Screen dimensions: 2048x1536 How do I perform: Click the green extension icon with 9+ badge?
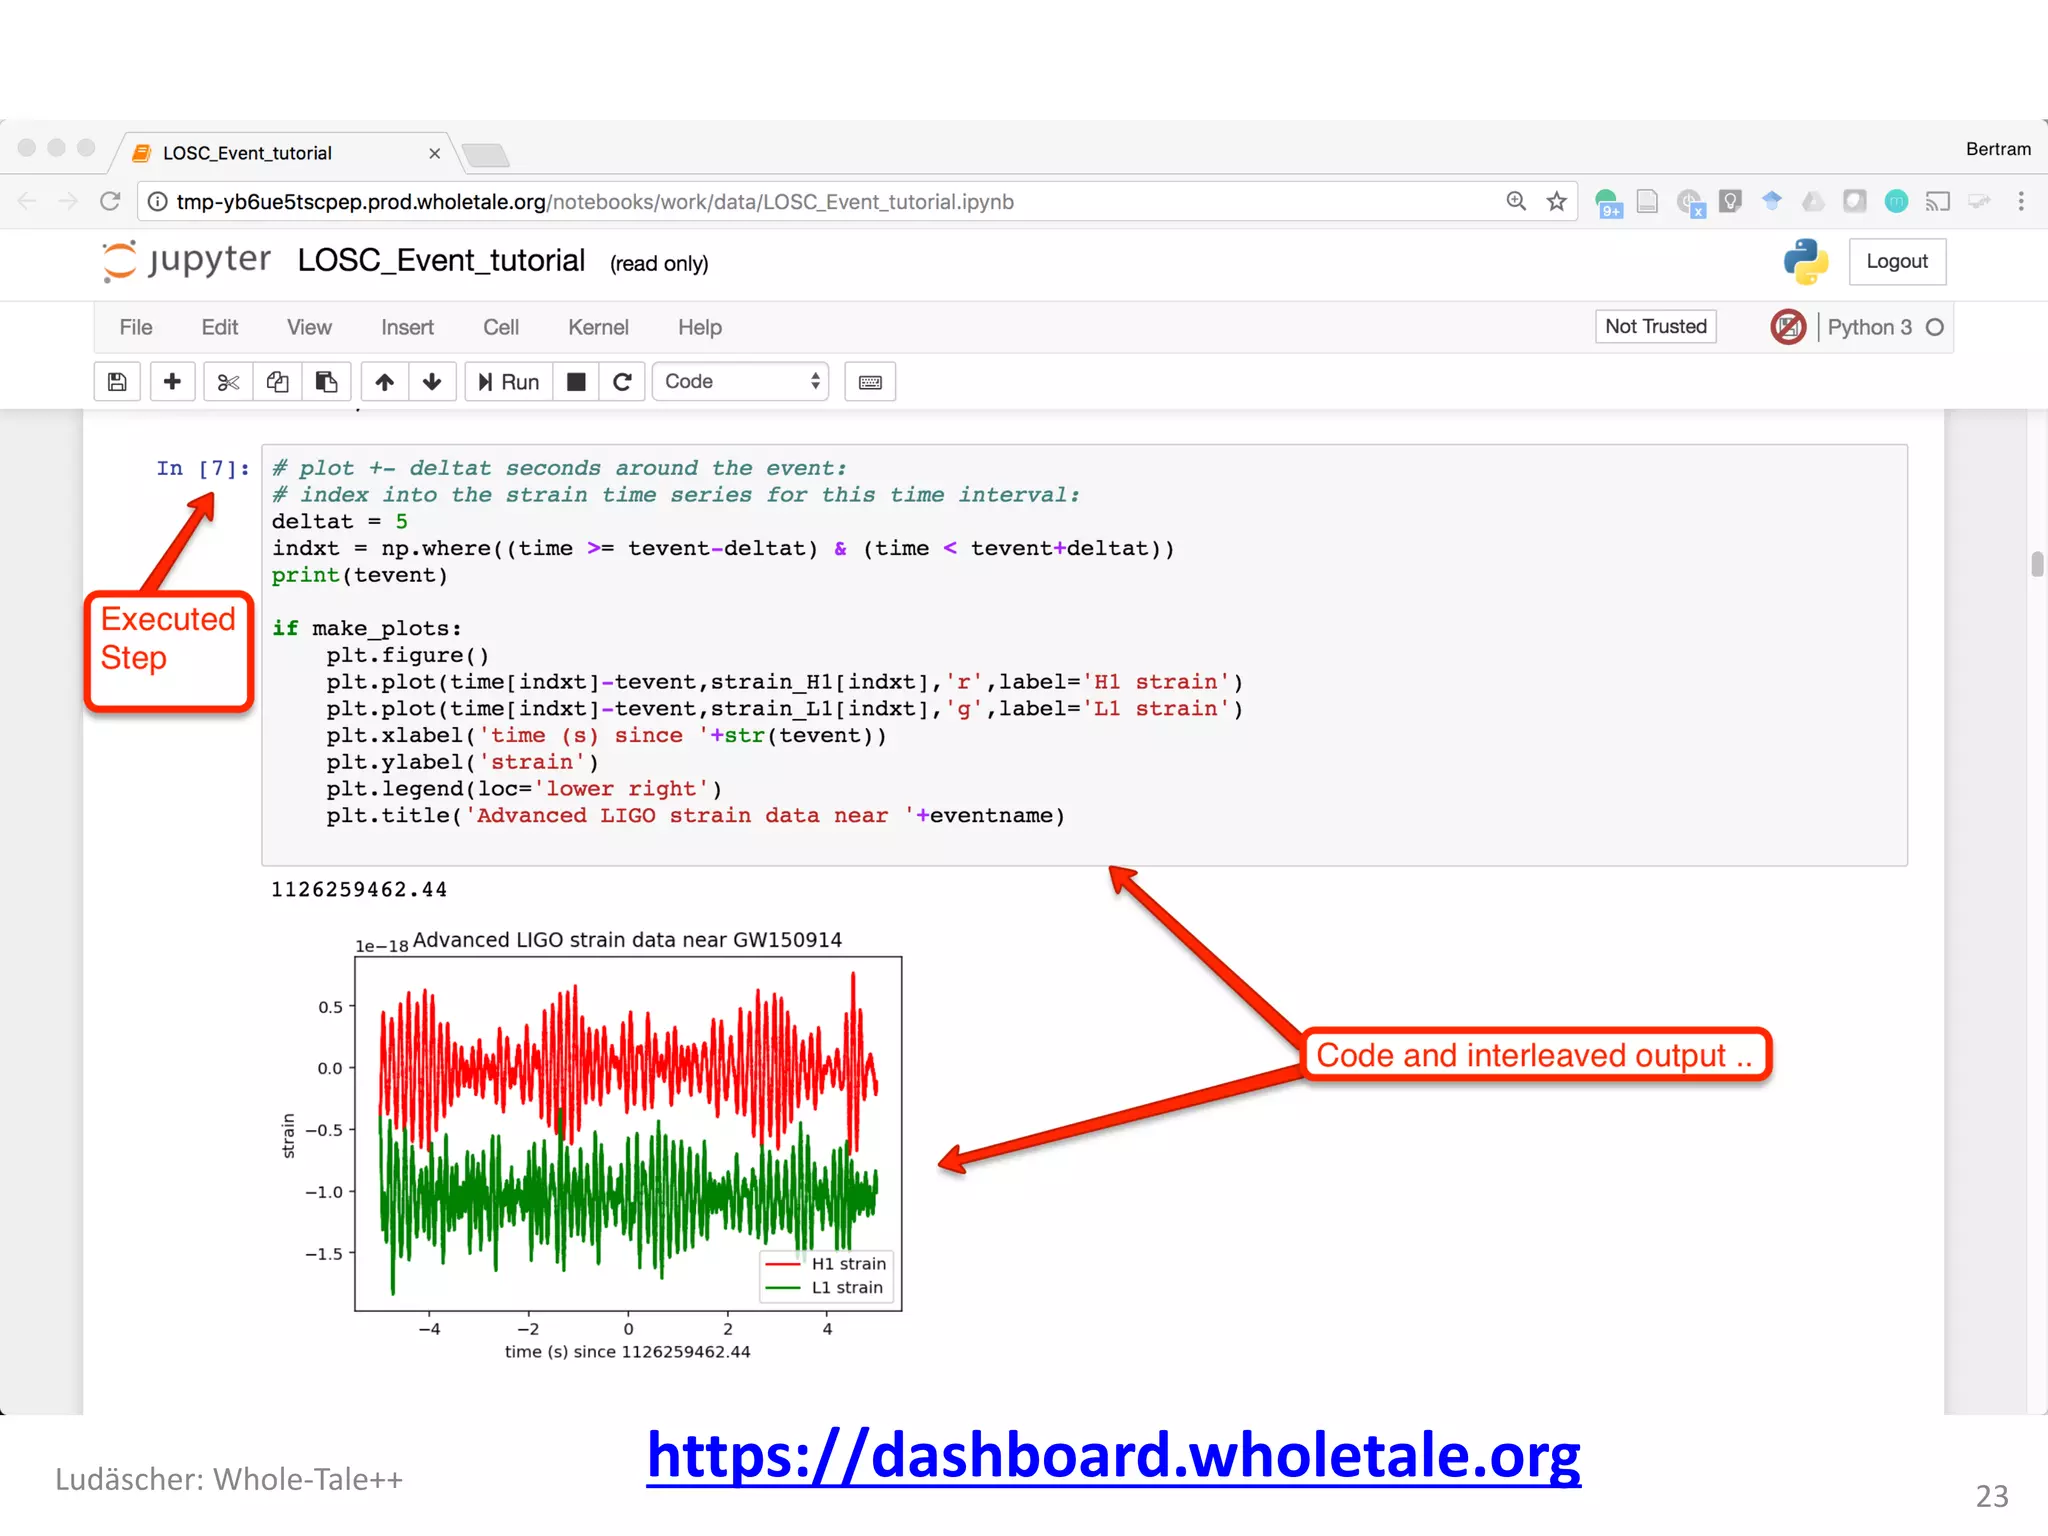tap(1608, 203)
